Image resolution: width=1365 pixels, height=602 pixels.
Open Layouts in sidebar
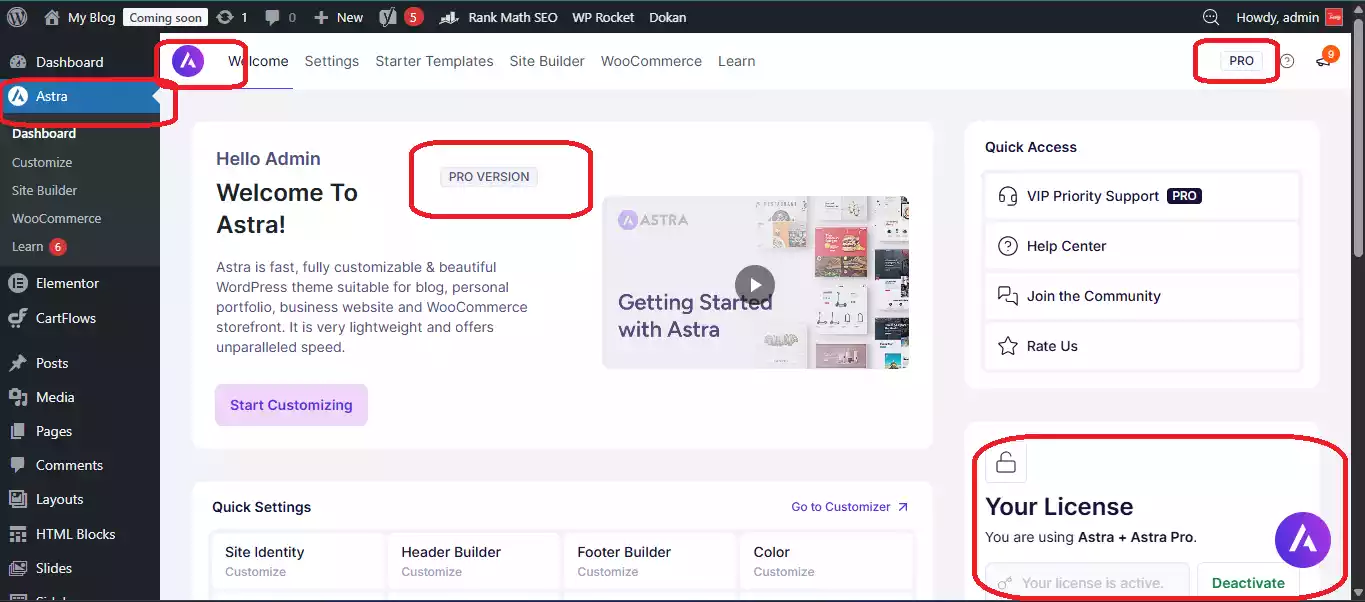pyautogui.click(x=80, y=499)
